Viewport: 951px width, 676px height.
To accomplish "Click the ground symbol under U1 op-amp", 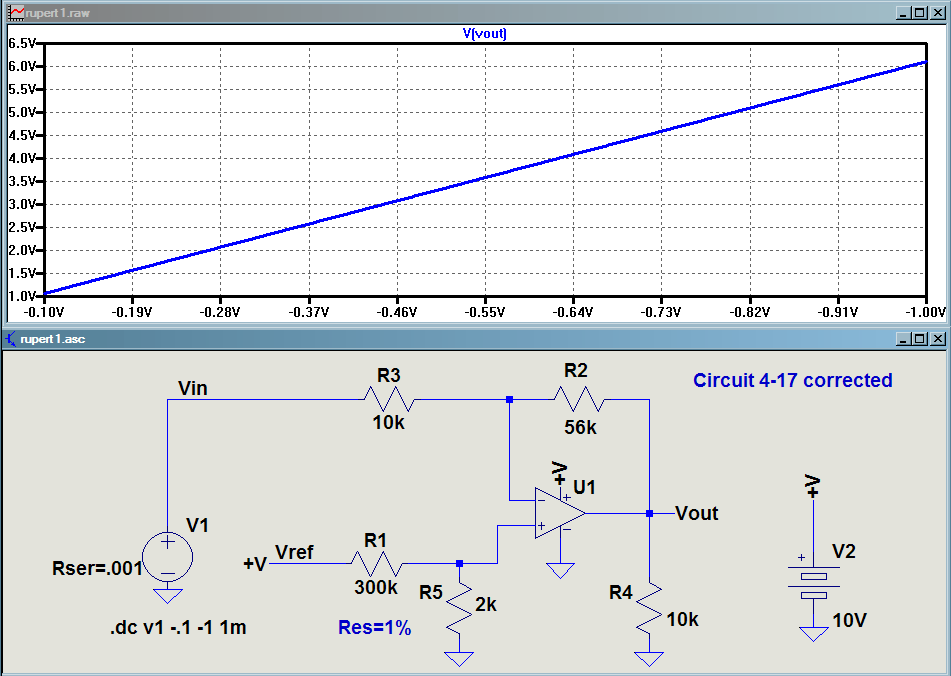I will [560, 571].
